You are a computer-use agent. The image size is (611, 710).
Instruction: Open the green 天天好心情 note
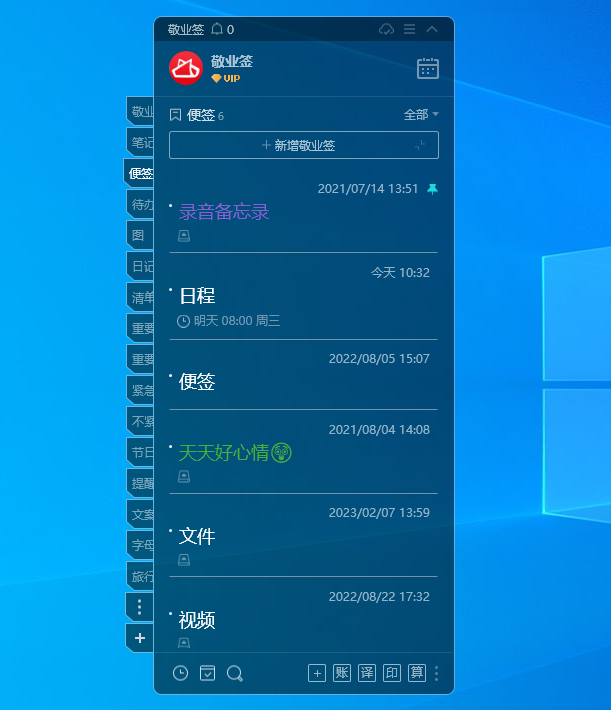pyautogui.click(x=235, y=453)
